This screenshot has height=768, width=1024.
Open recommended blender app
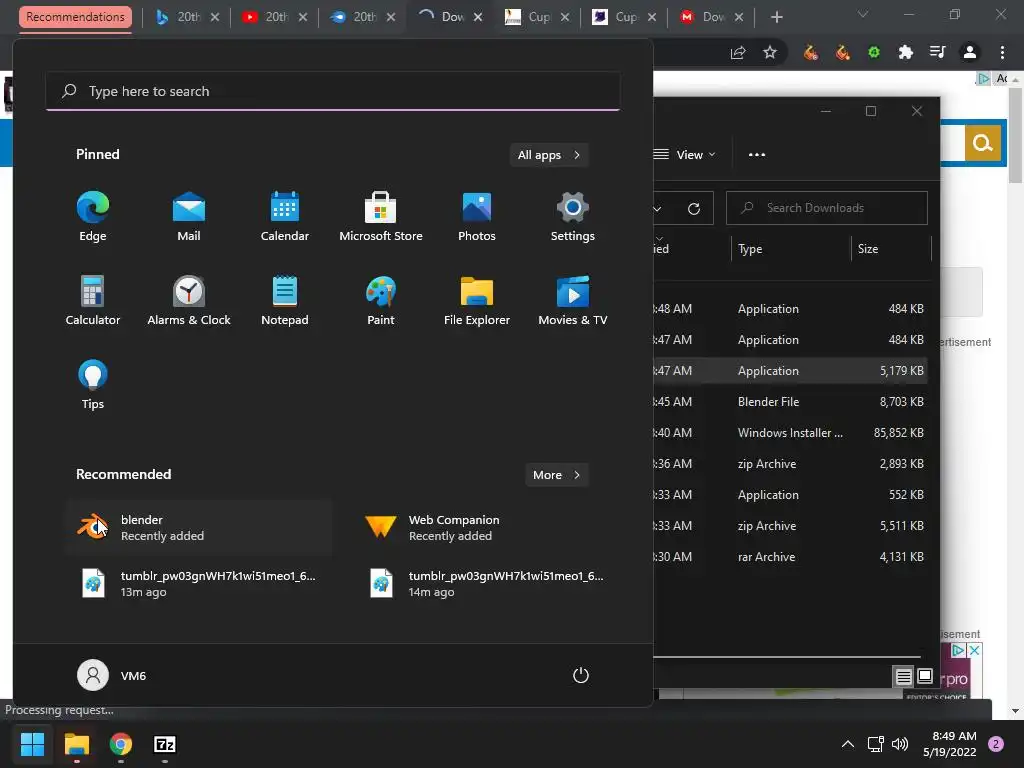pos(199,528)
